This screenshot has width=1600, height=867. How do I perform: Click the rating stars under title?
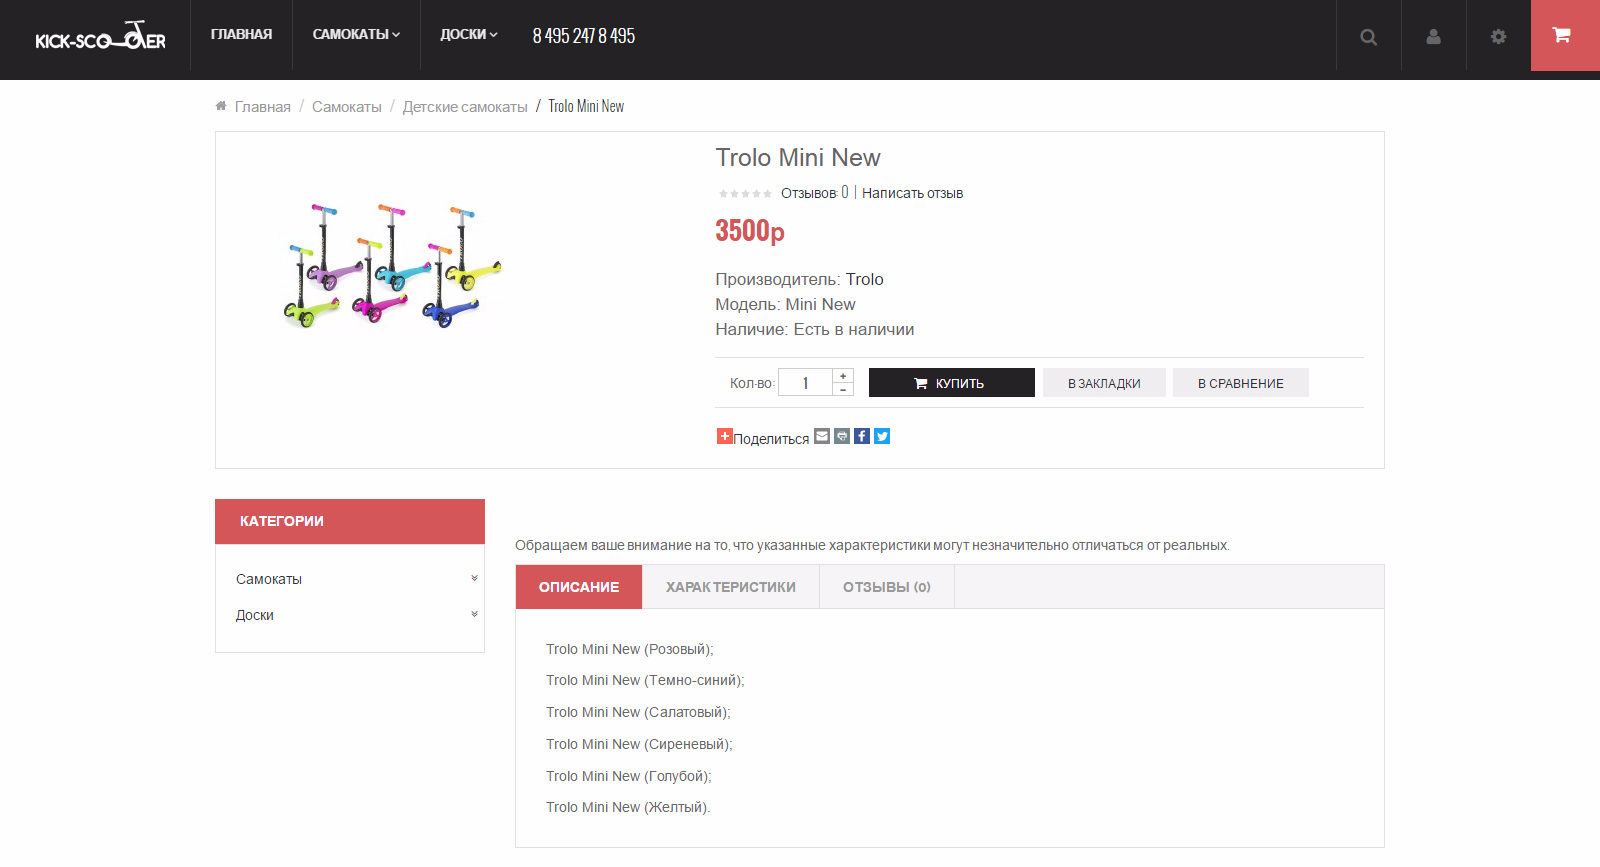tap(745, 194)
